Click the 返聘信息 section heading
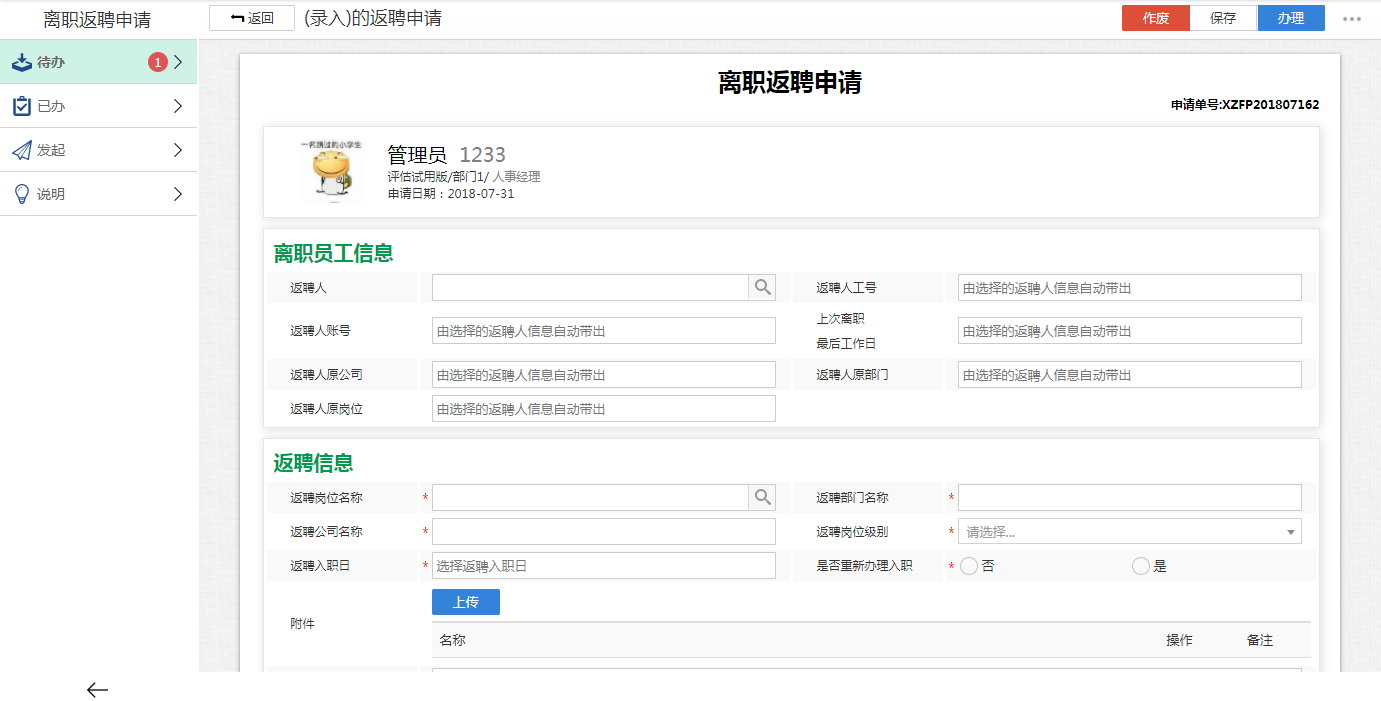Image resolution: width=1381 pixels, height=701 pixels. [313, 464]
